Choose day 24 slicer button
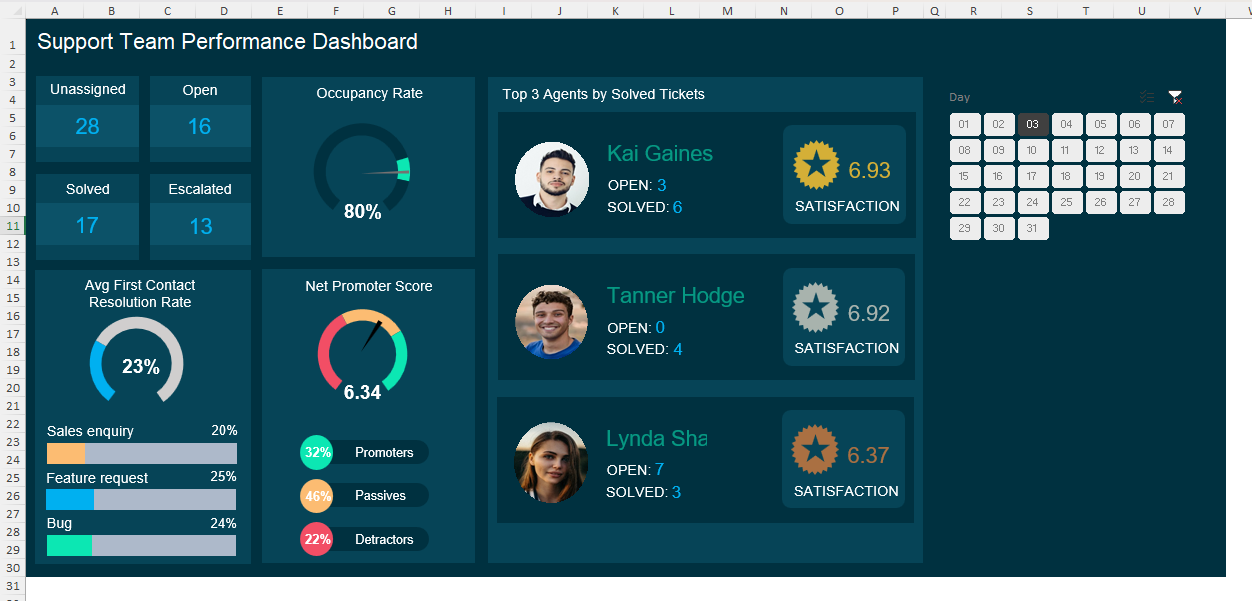This screenshot has width=1252, height=601. [x=1033, y=202]
